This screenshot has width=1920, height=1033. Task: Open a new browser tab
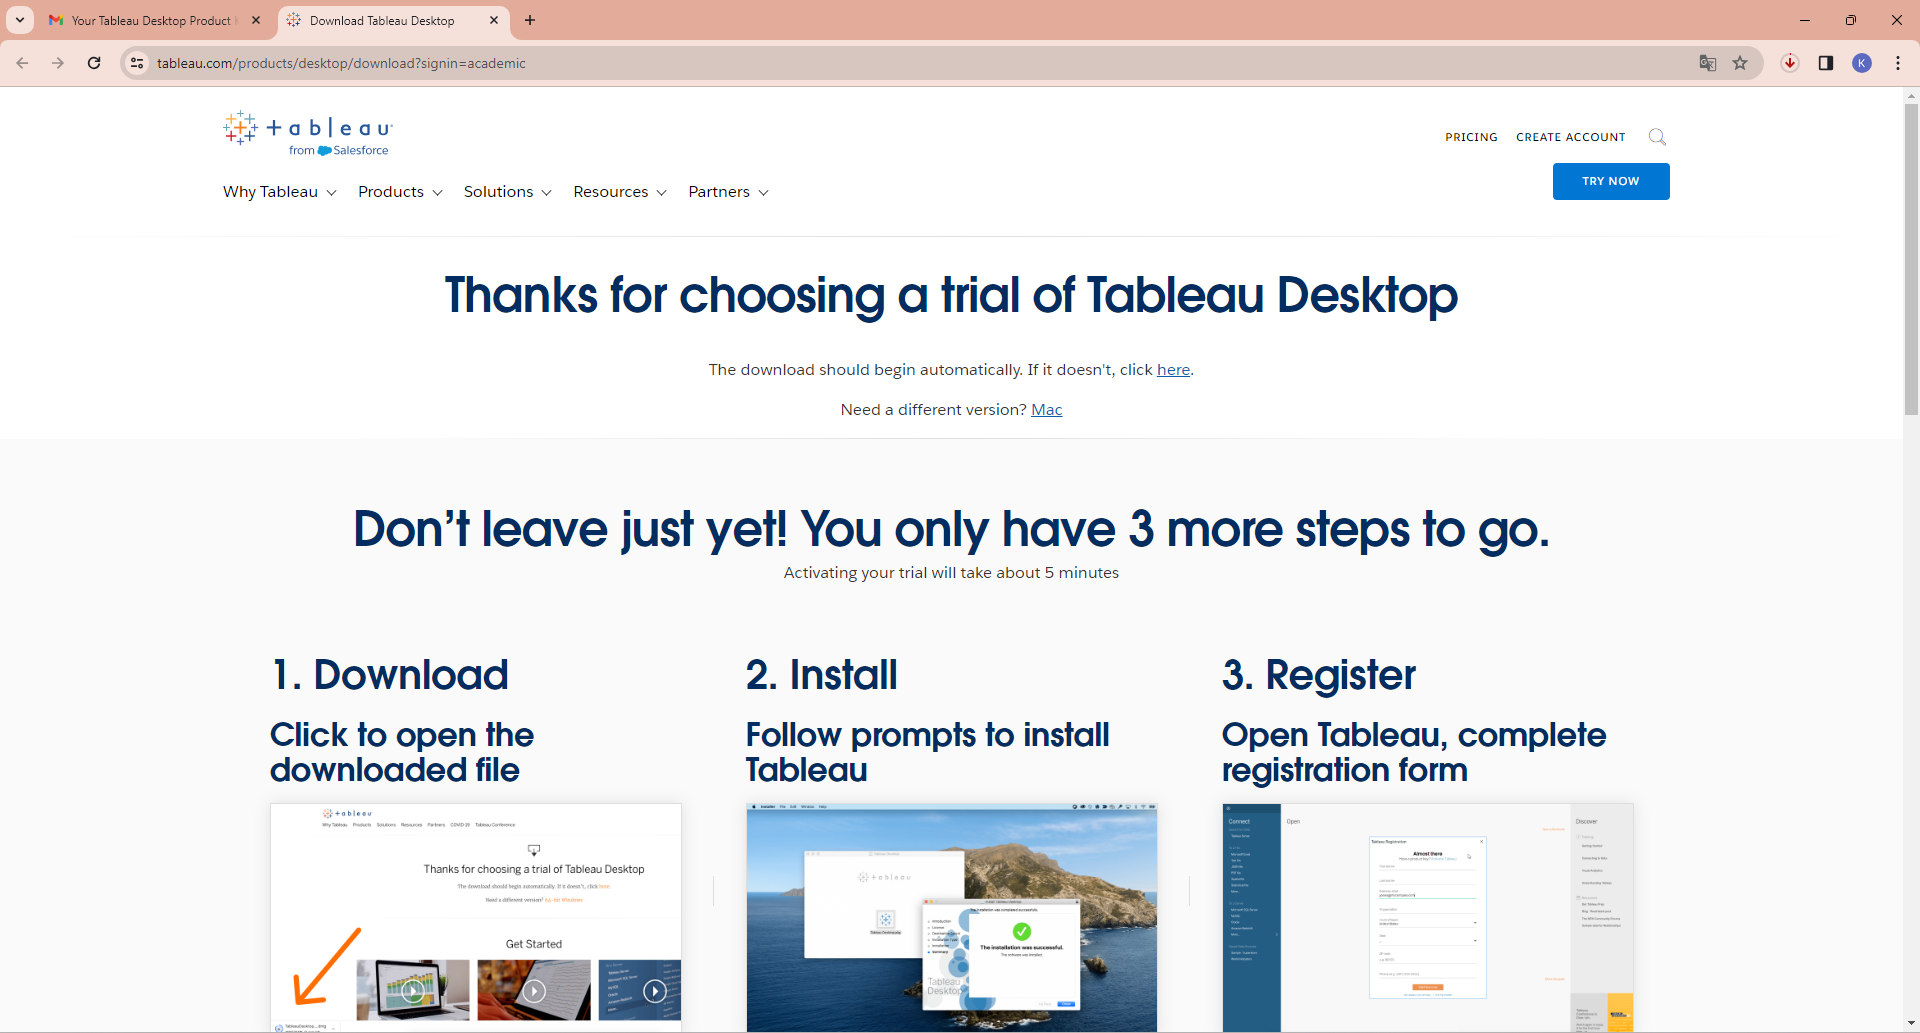pos(530,20)
